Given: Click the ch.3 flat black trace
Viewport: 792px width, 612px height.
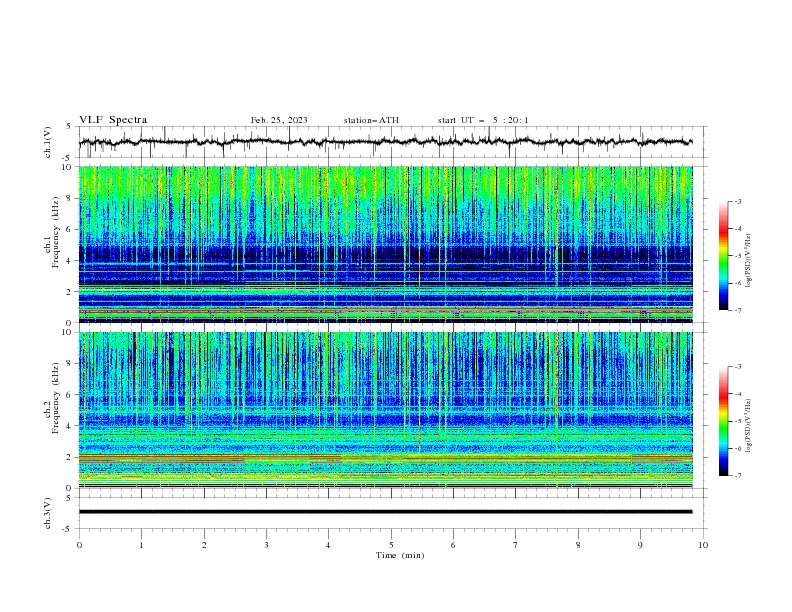Looking at the screenshot, I should (x=385, y=512).
